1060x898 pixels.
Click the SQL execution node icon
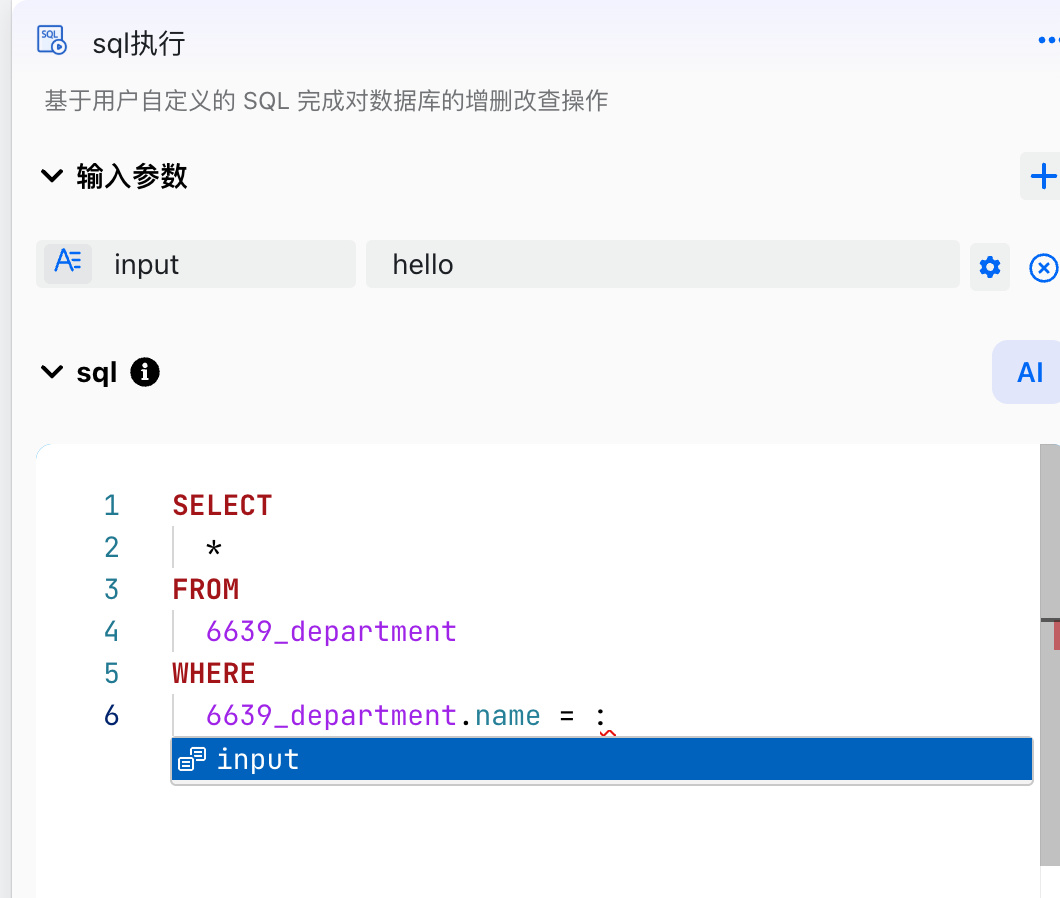[52, 40]
